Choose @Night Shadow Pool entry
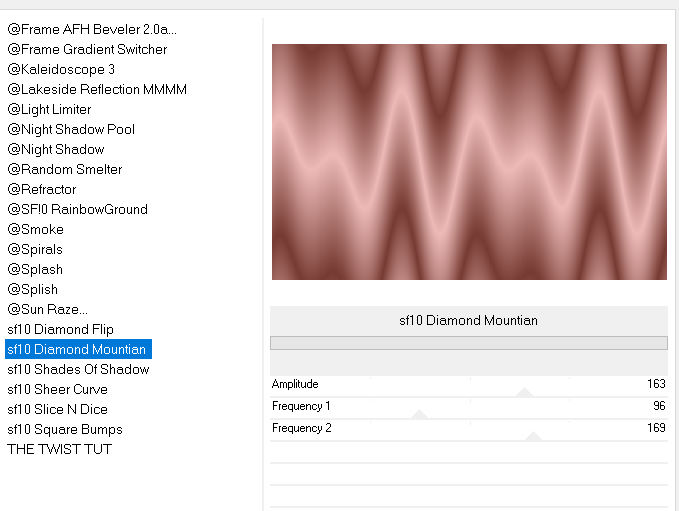Viewport: 679px width, 511px height. coord(71,129)
